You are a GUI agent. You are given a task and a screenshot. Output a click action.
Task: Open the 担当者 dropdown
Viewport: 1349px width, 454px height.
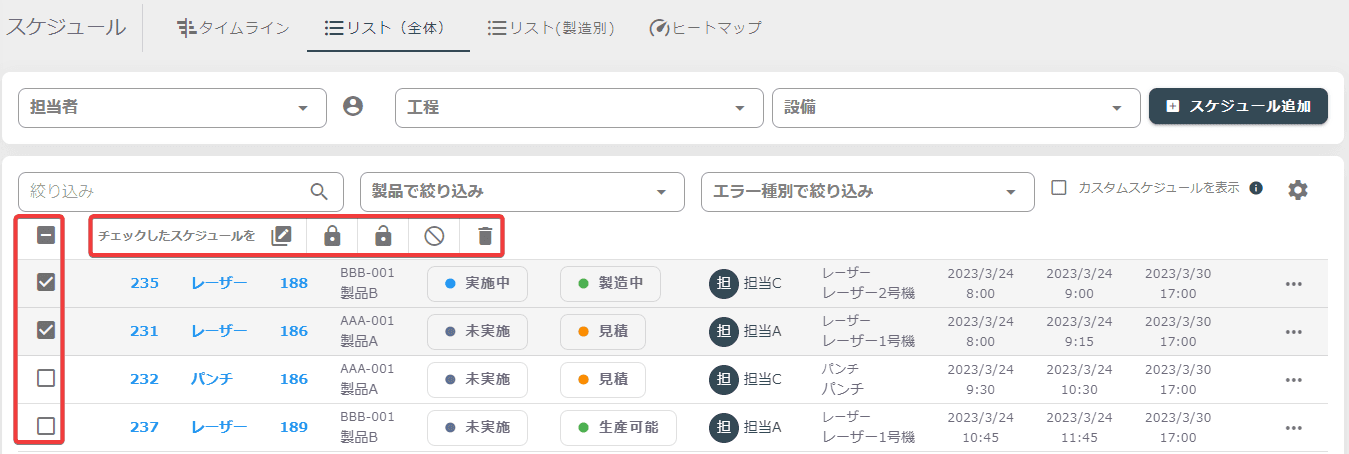[173, 108]
